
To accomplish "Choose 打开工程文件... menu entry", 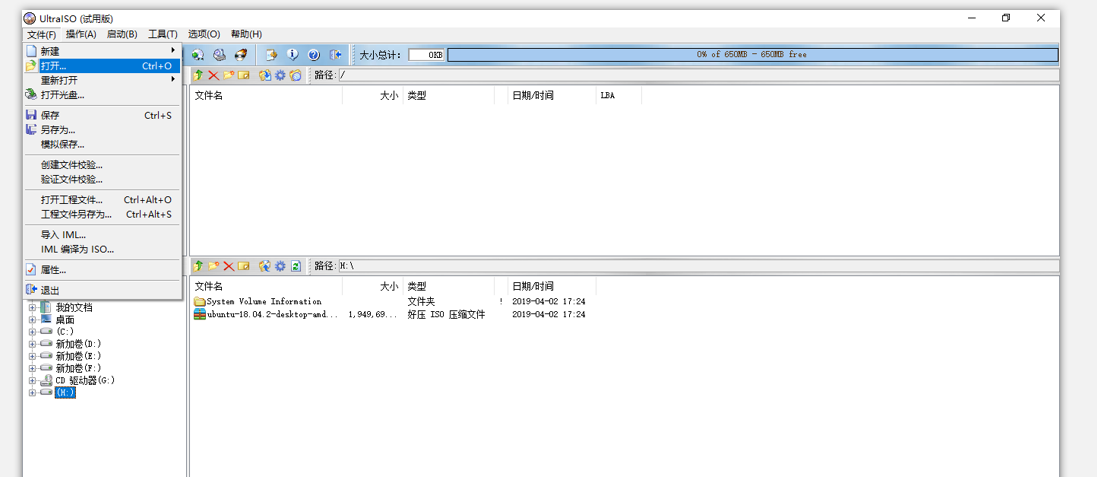I will click(102, 200).
